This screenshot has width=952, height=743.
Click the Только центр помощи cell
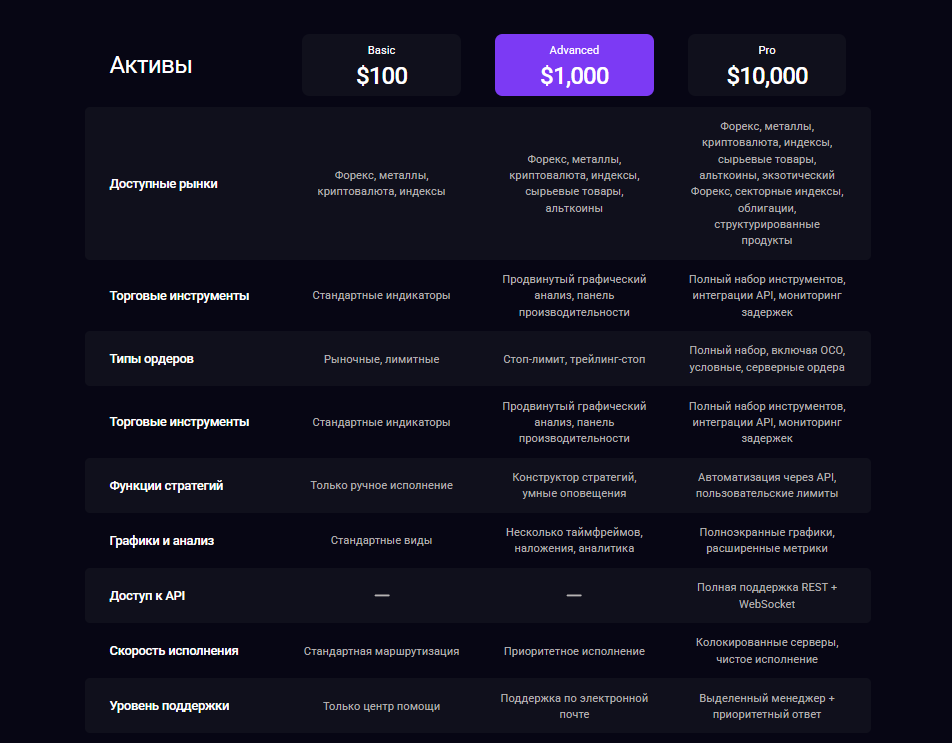[381, 706]
